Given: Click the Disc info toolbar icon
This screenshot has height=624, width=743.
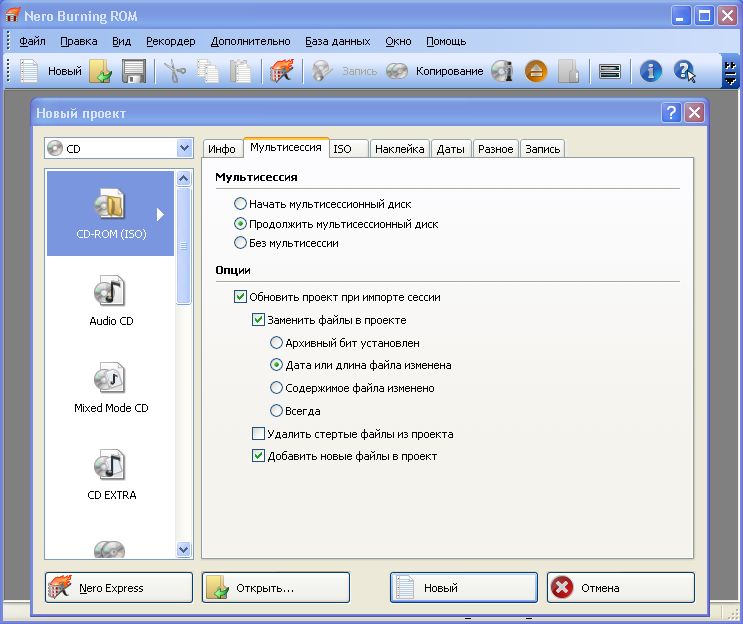Looking at the screenshot, I should (502, 72).
